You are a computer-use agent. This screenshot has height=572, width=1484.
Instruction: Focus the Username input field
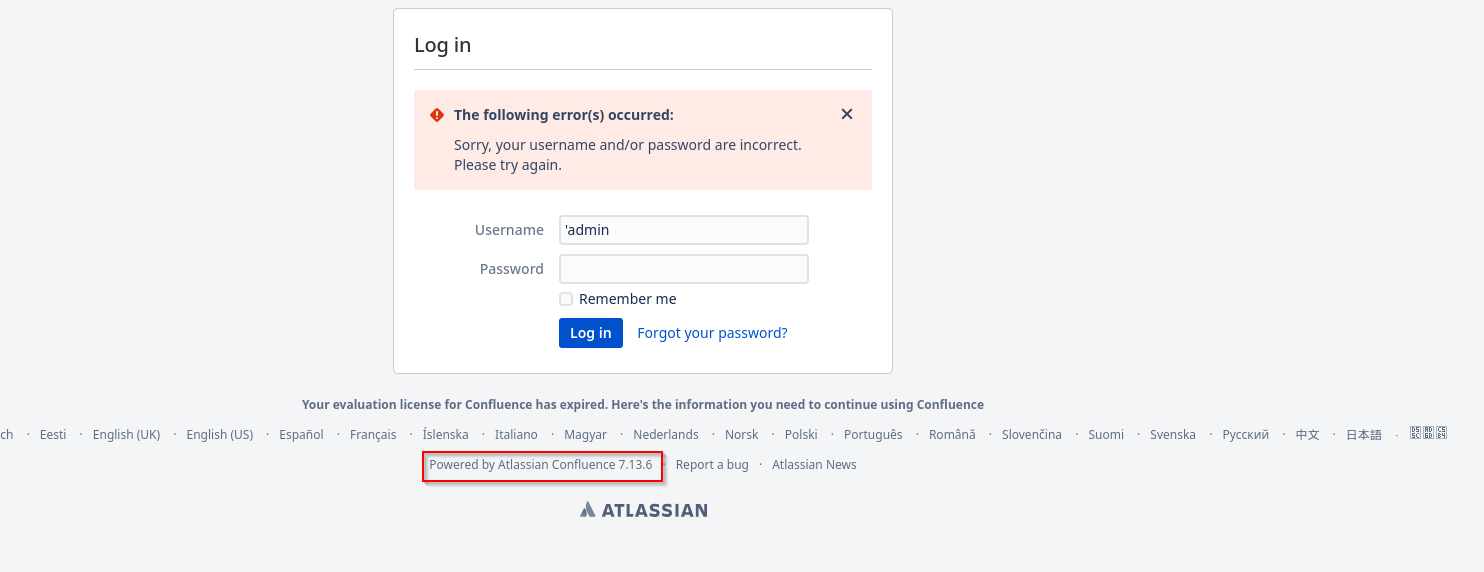(684, 230)
